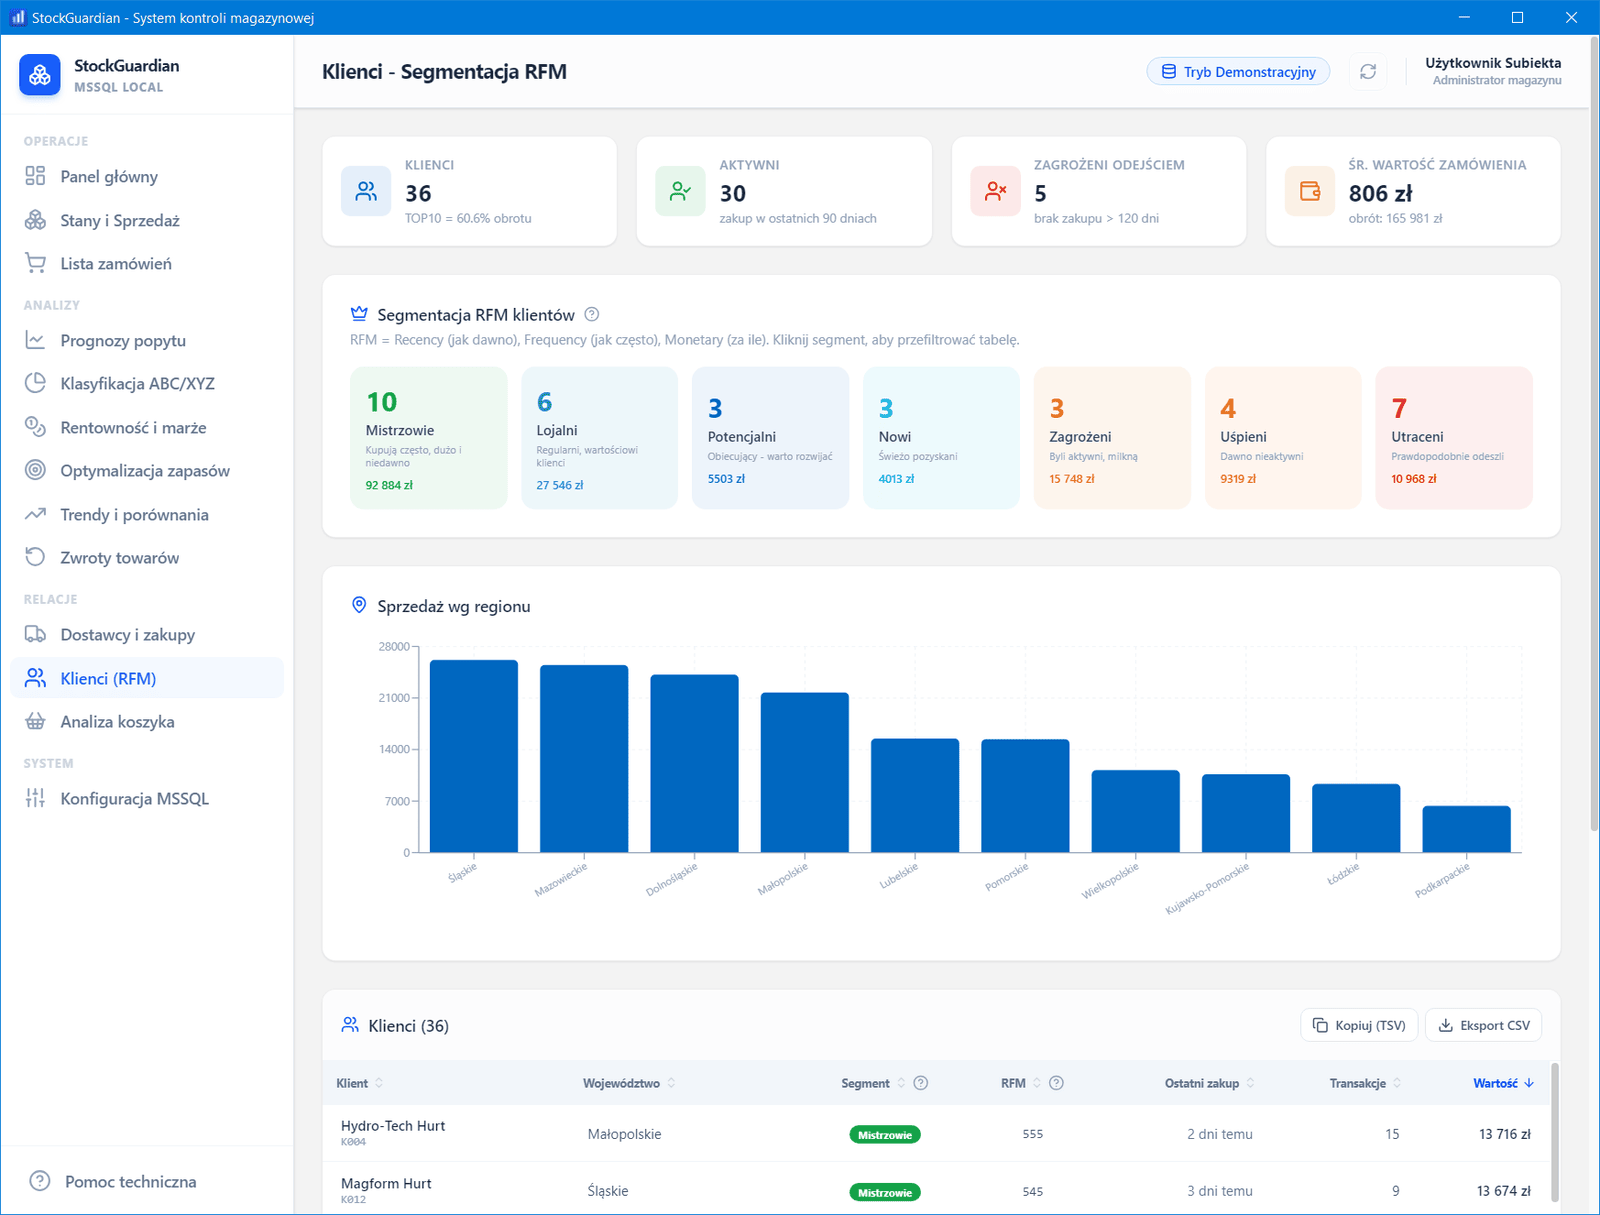Screen dimensions: 1600x1215
Task: Sort by RFM column header
Action: pyautogui.click(x=1020, y=1083)
